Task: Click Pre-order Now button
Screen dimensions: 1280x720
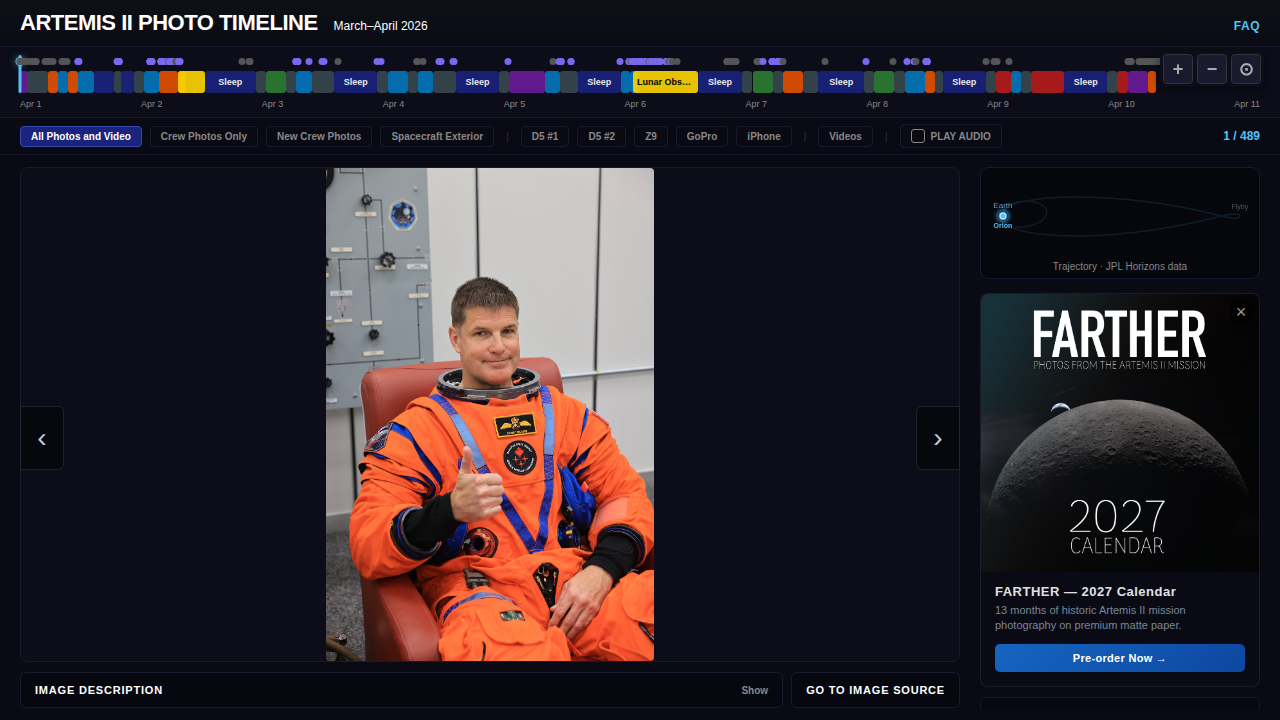Action: click(x=1120, y=658)
